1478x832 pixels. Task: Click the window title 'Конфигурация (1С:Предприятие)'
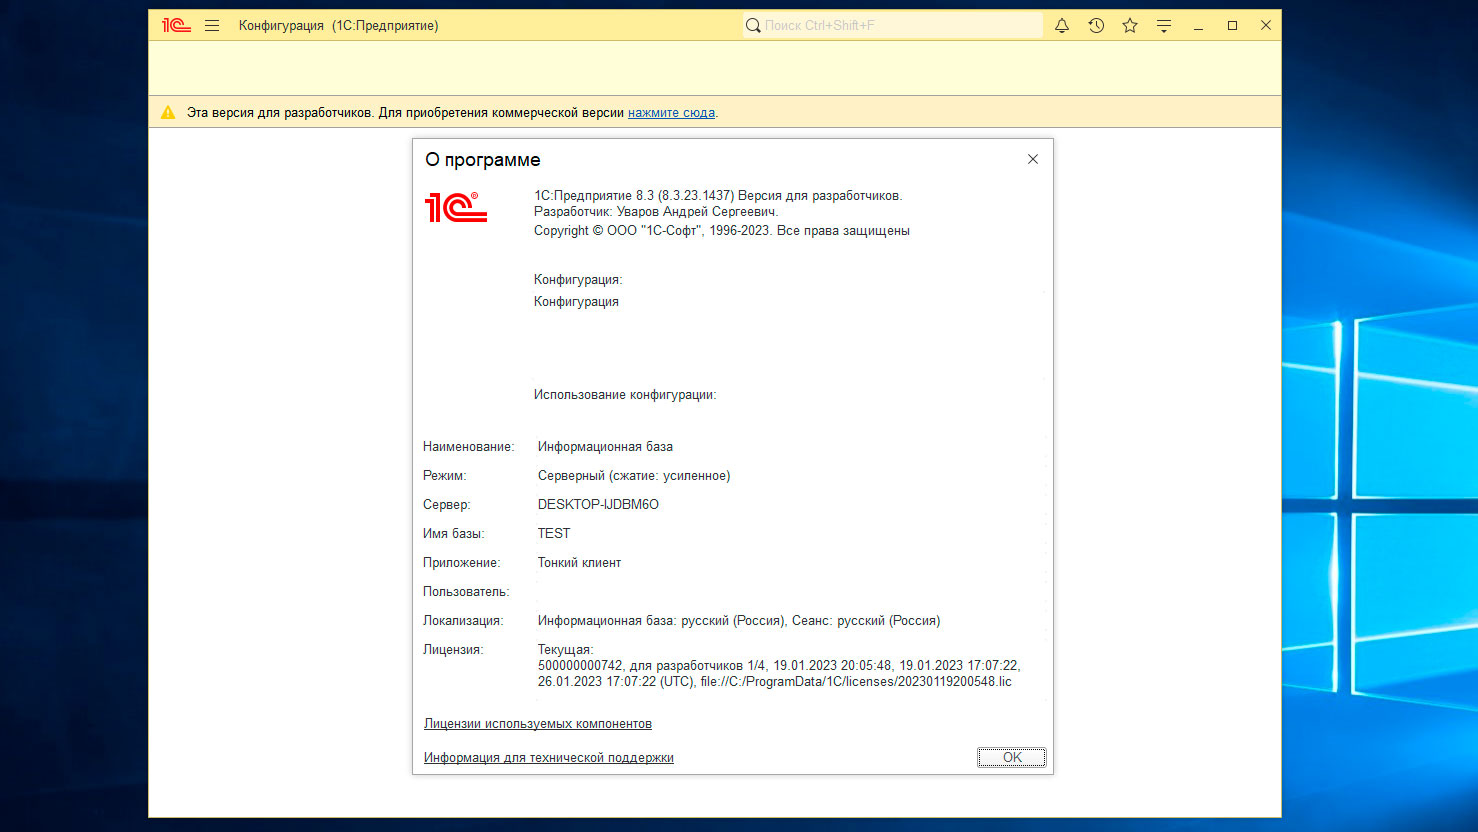click(x=338, y=25)
